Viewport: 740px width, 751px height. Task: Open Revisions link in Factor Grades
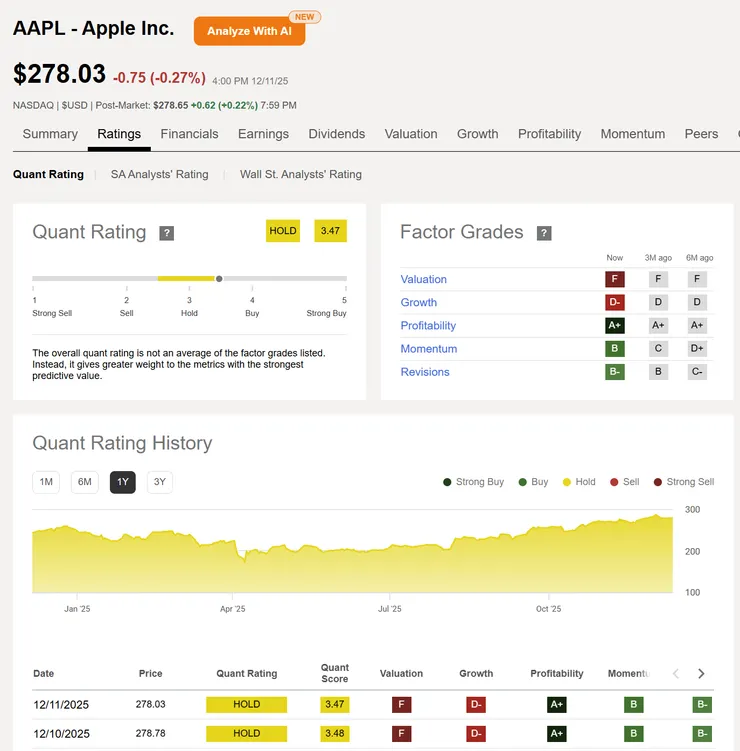pos(425,372)
